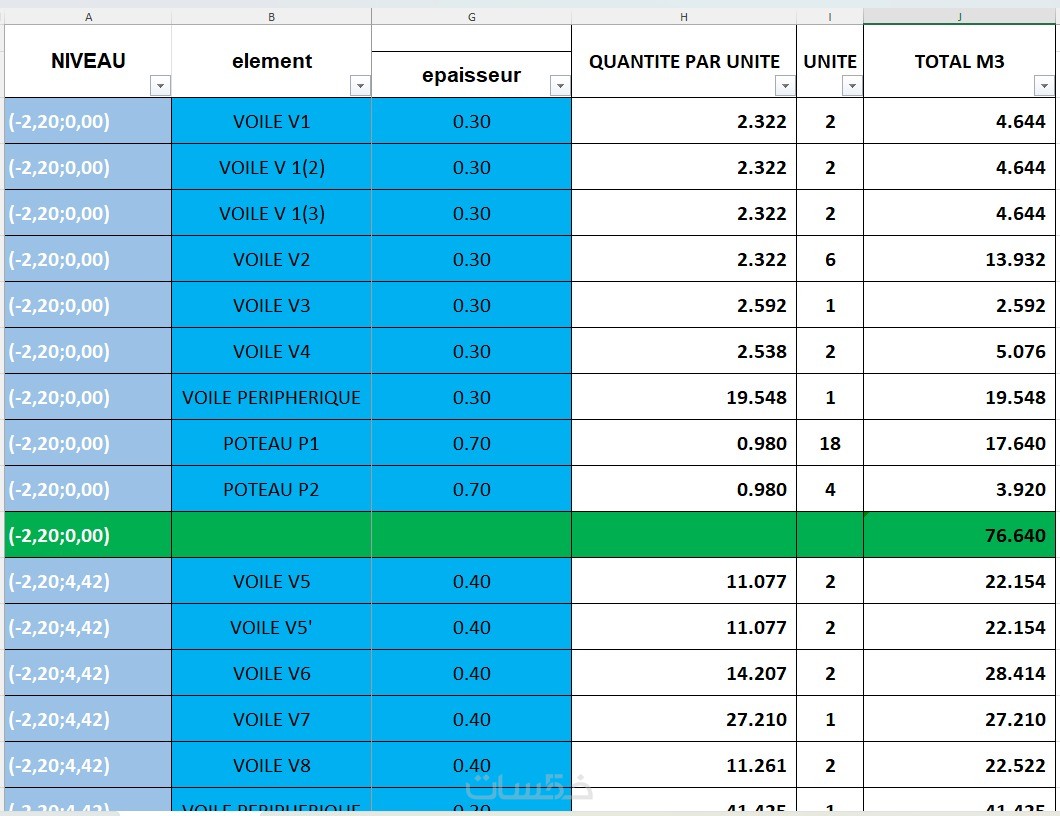Select quantity 27.210 in VOILE V7 row
The height and width of the screenshot is (816, 1060).
click(683, 719)
